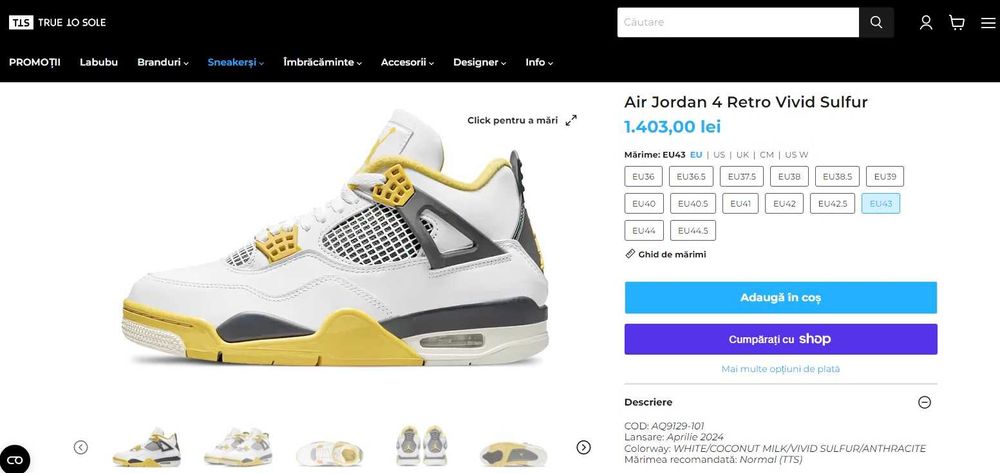
Task: Open the Ghid de mărimi link
Action: [x=666, y=254]
